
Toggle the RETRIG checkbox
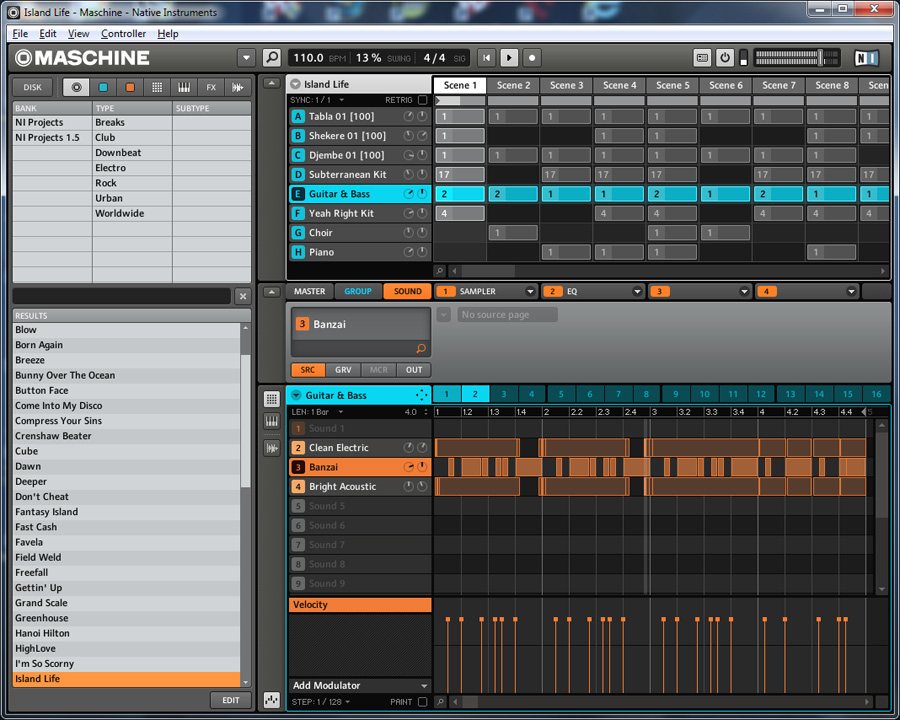(422, 100)
